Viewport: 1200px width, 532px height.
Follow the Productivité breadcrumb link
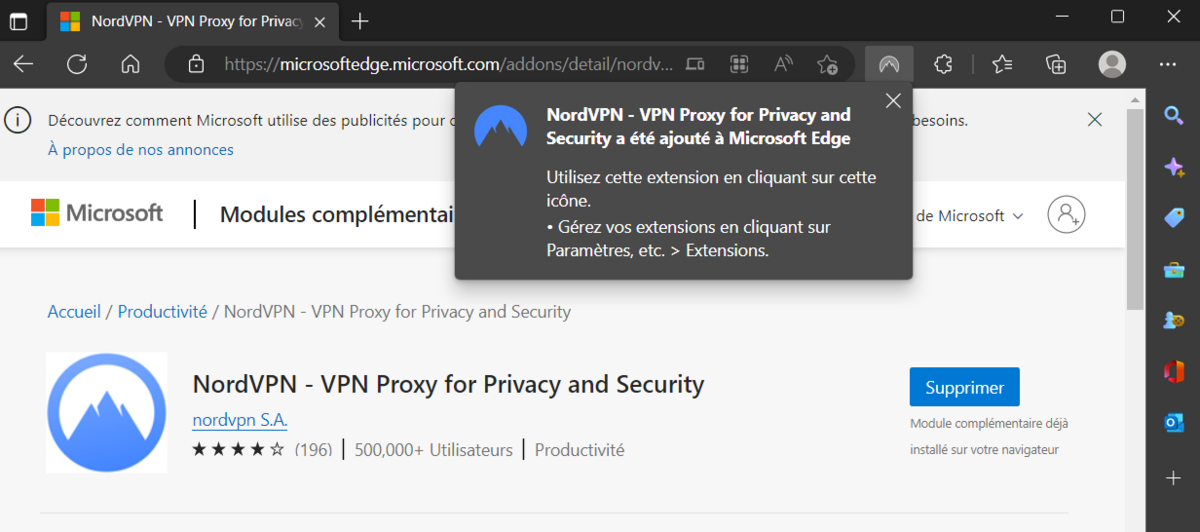click(x=162, y=312)
